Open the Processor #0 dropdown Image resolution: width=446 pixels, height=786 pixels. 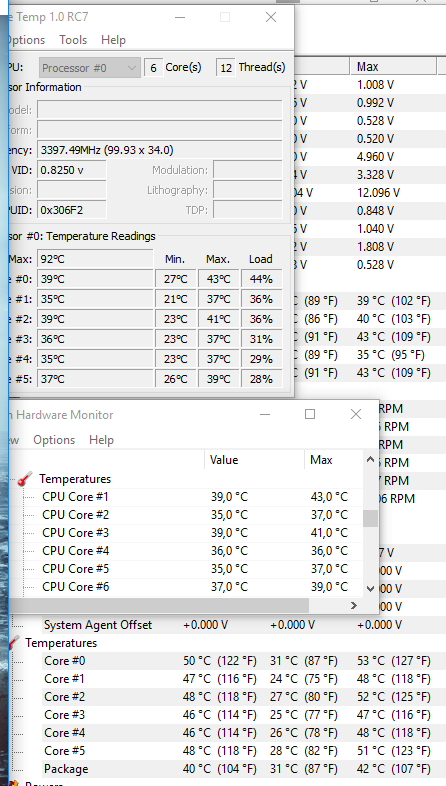89,68
